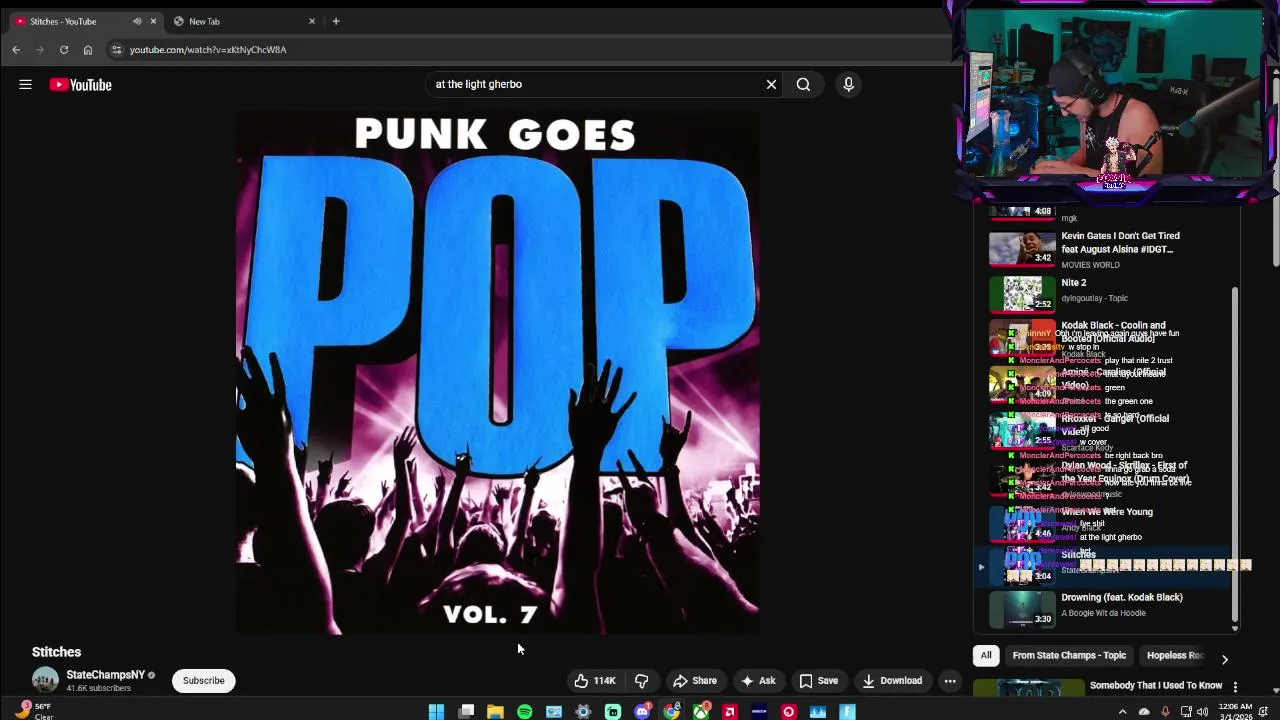Image resolution: width=1280 pixels, height=720 pixels.
Task: Mute the Stitches tab audio icon
Action: [137, 21]
